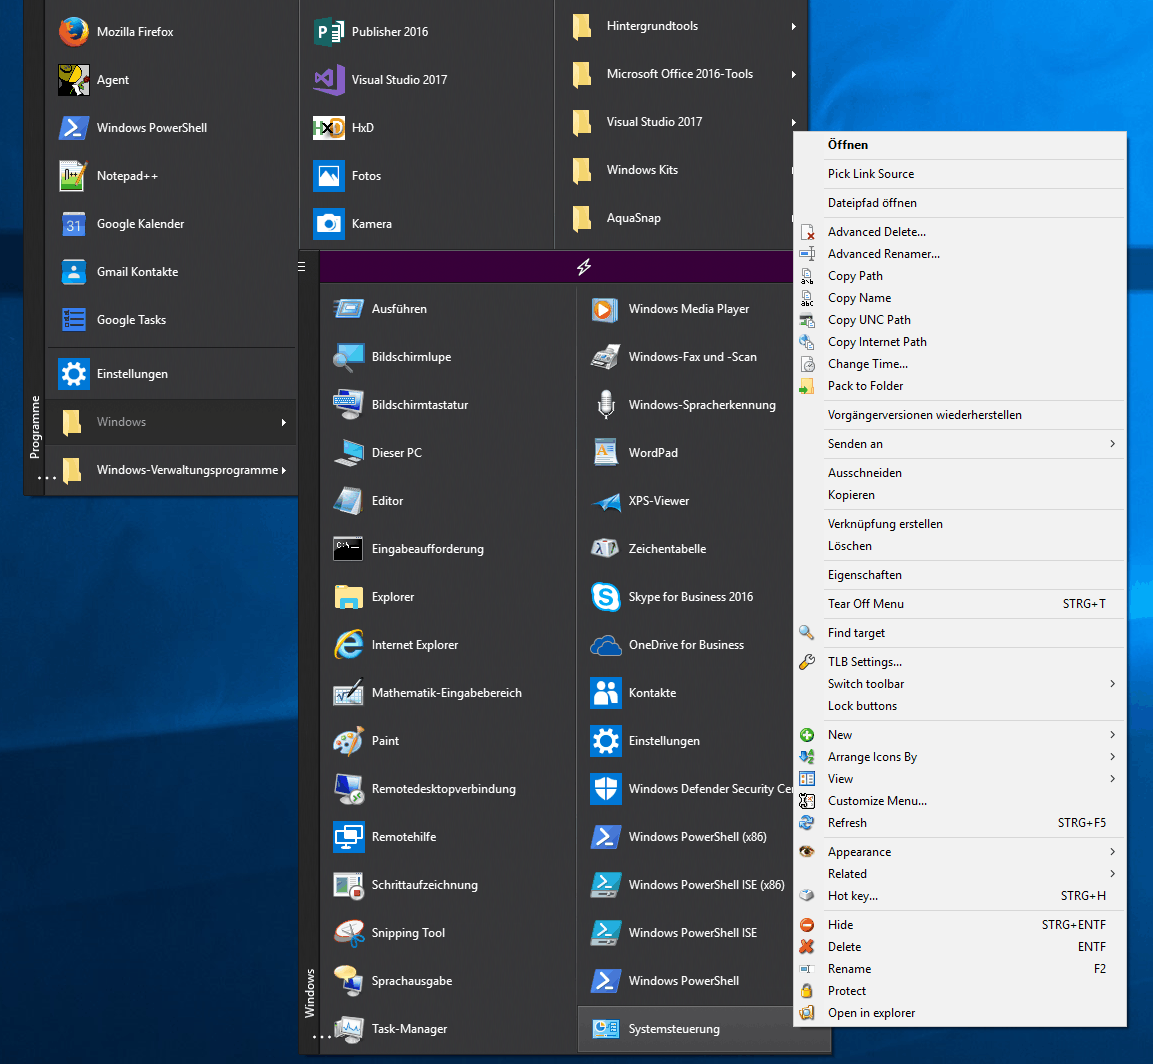Open OneDrive for Business
Screen dimensions: 1153x1064
685,645
